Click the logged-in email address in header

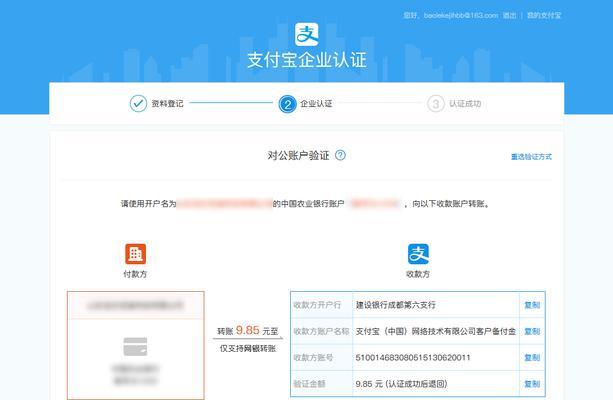click(461, 15)
